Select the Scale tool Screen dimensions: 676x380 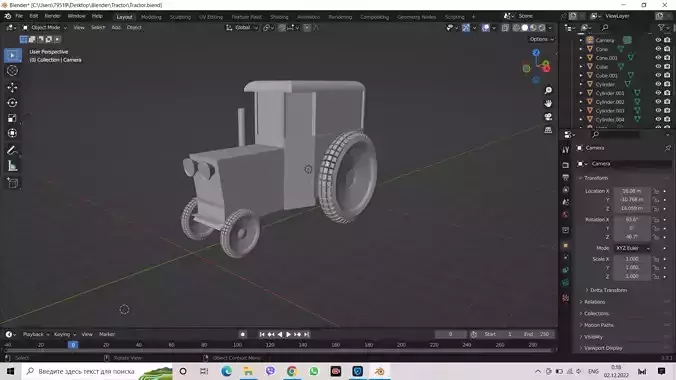12,118
